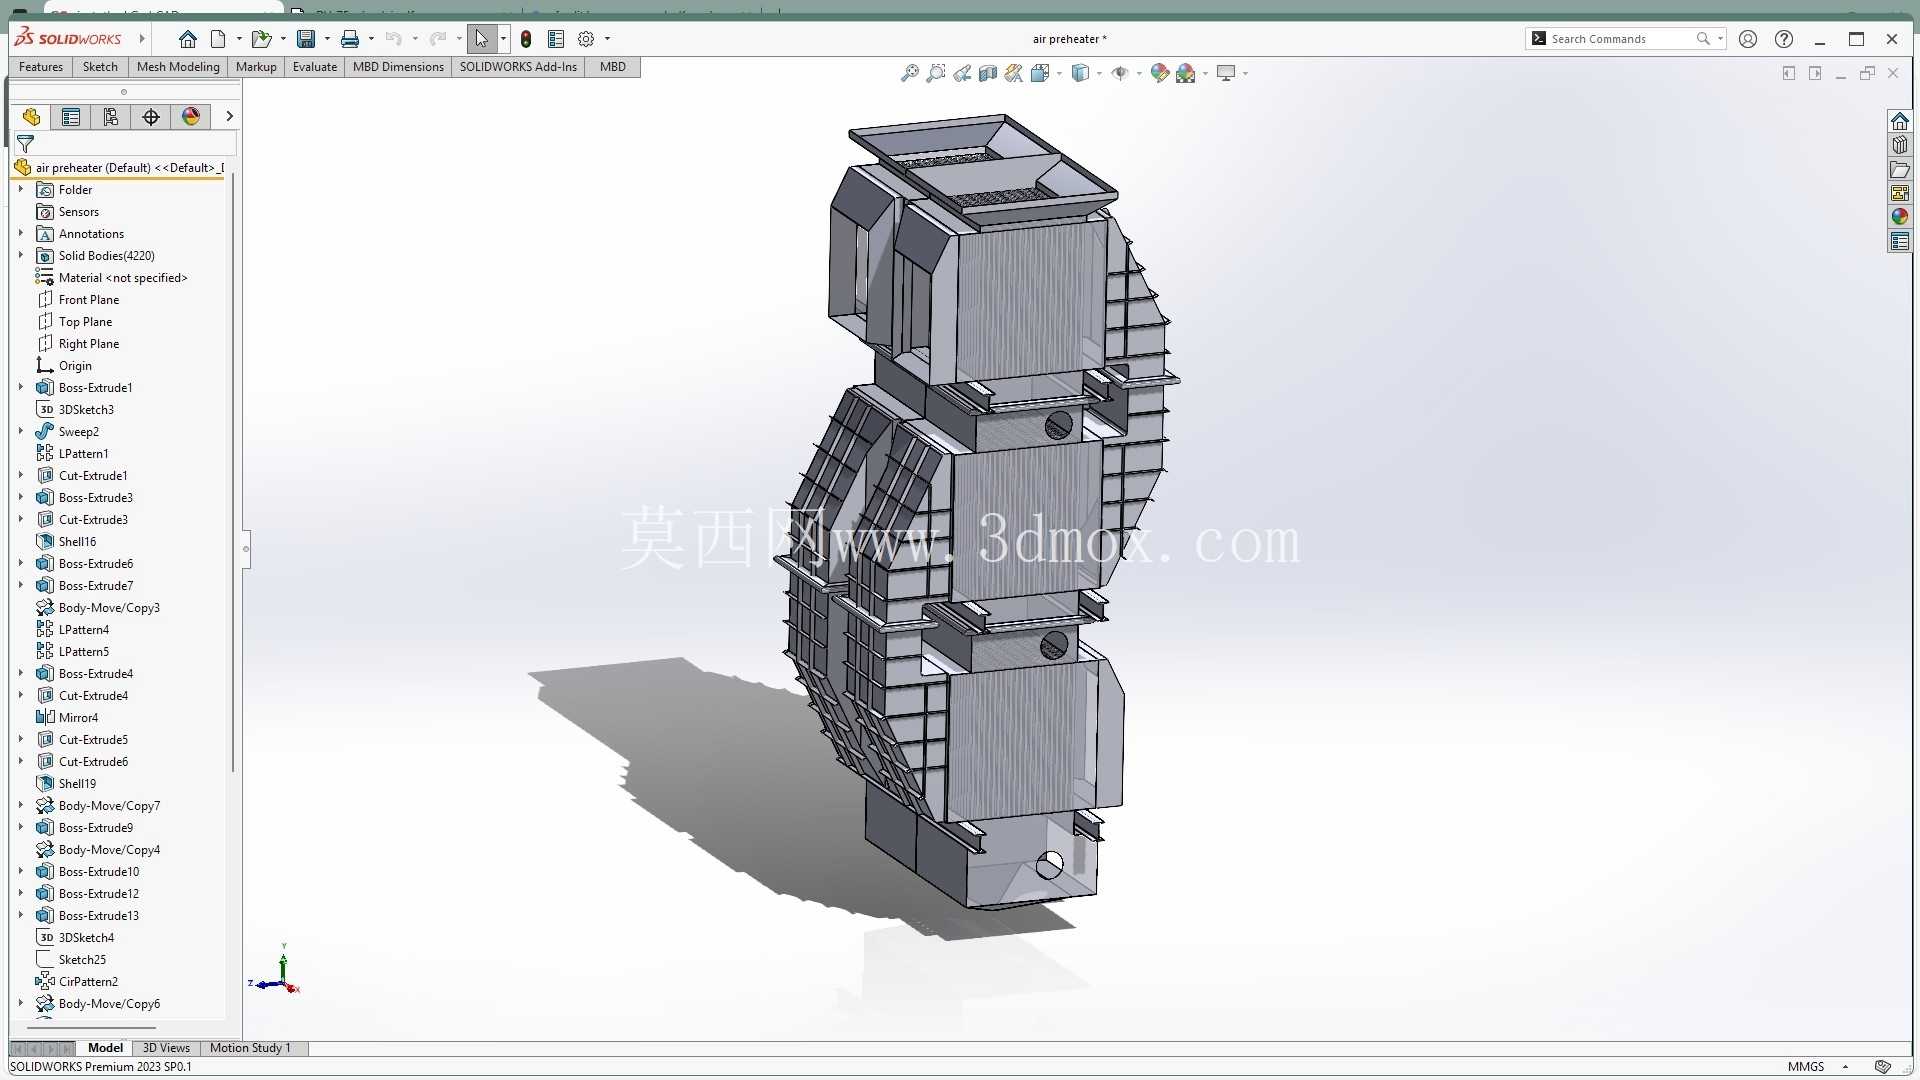Image resolution: width=1920 pixels, height=1080 pixels.
Task: Click the Edit Appearance icon
Action: click(1160, 73)
